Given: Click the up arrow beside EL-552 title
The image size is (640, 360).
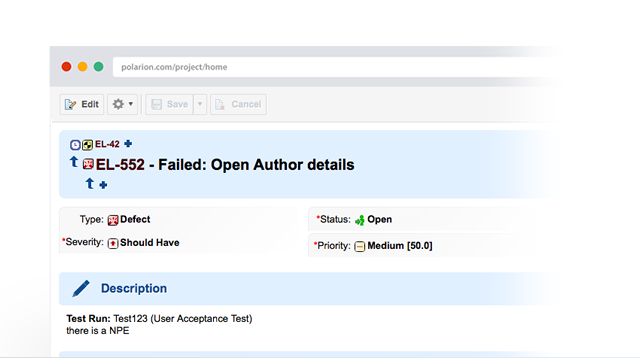Looking at the screenshot, I should [74, 162].
